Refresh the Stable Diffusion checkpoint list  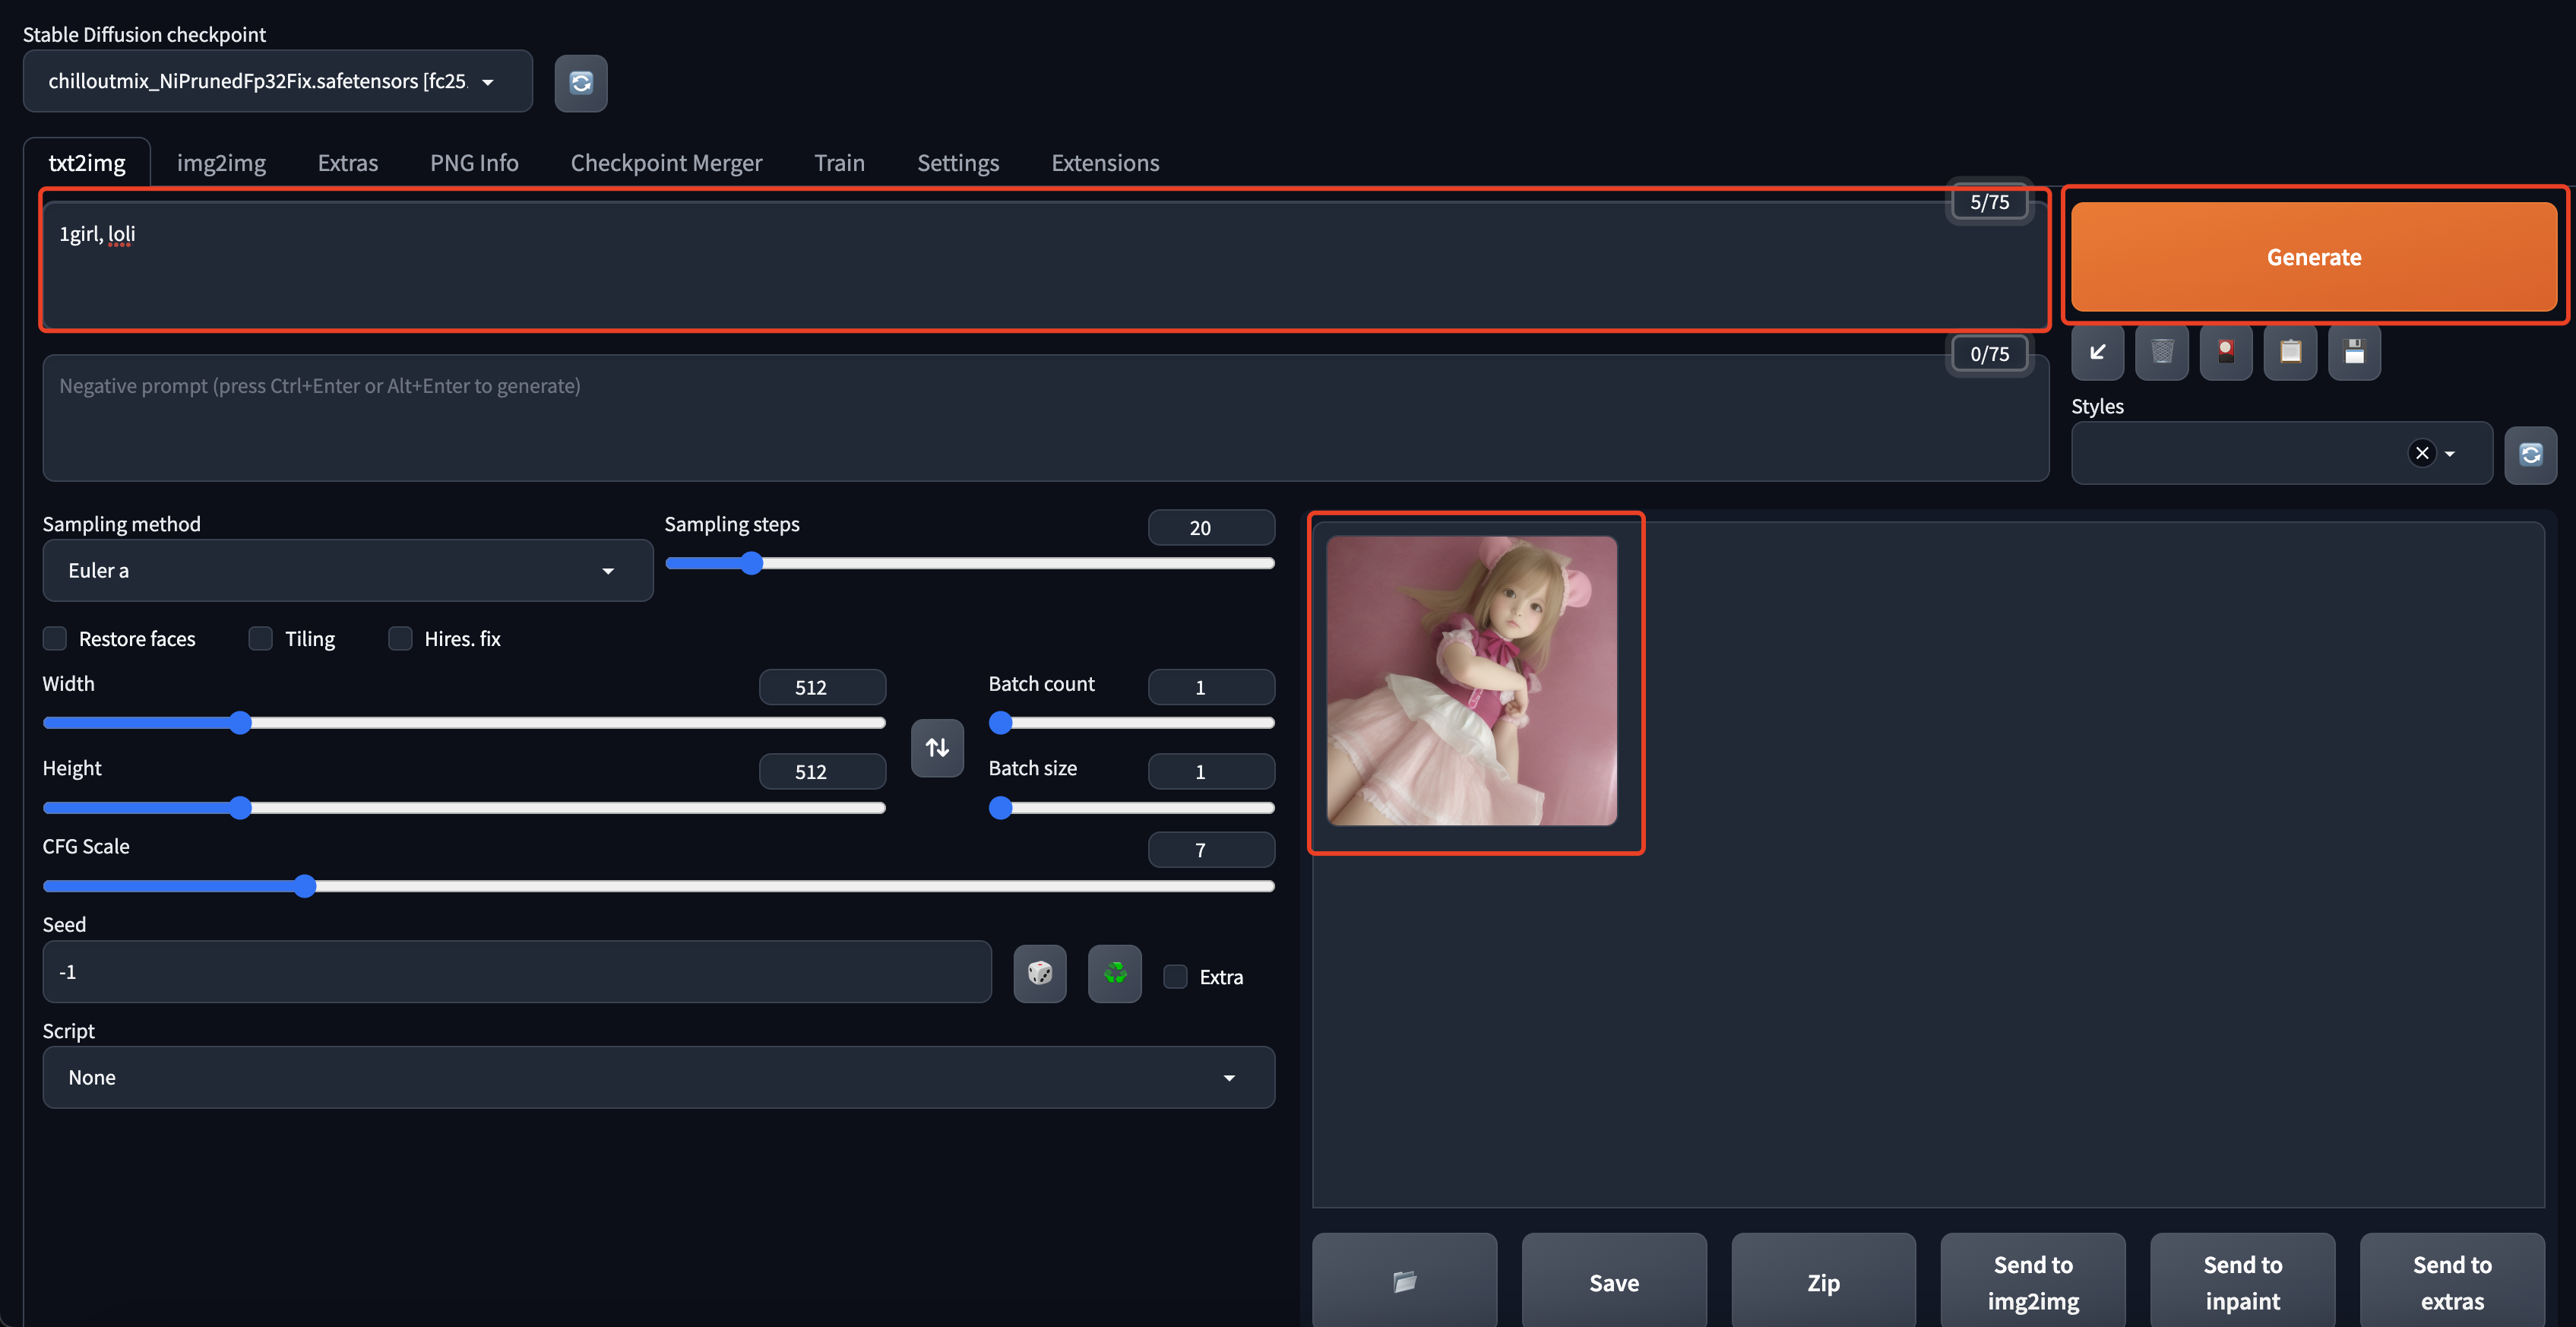[581, 83]
